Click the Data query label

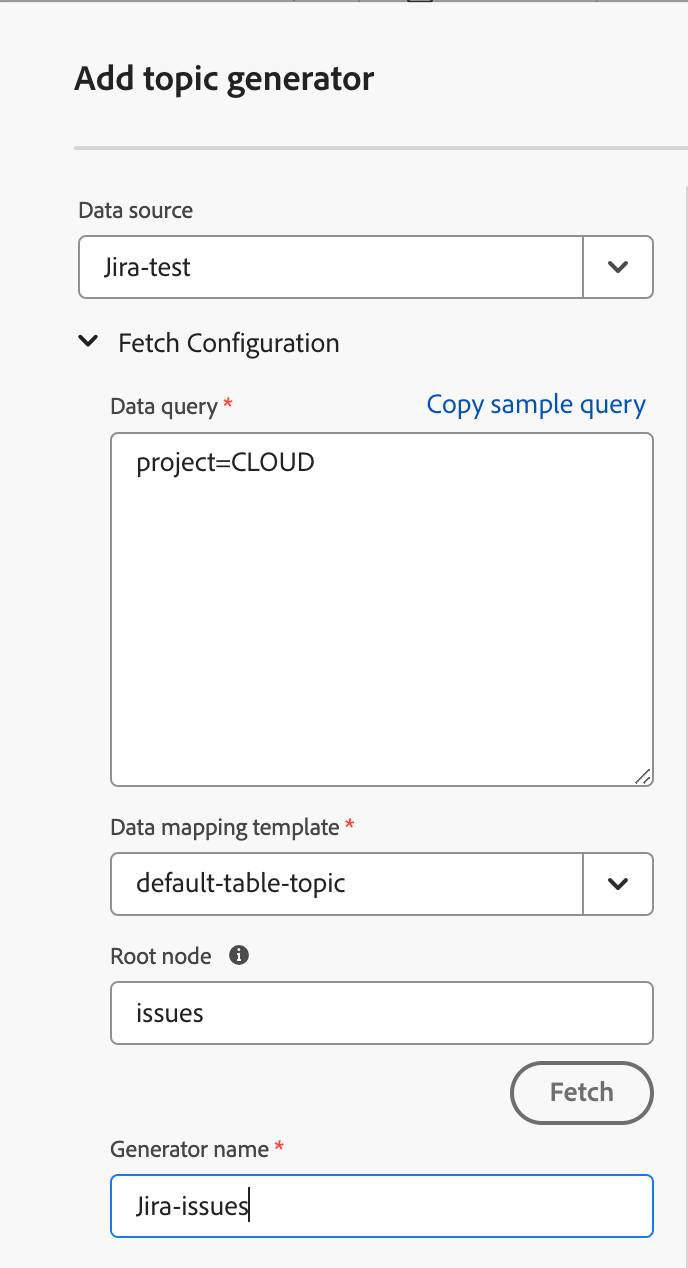(x=163, y=406)
